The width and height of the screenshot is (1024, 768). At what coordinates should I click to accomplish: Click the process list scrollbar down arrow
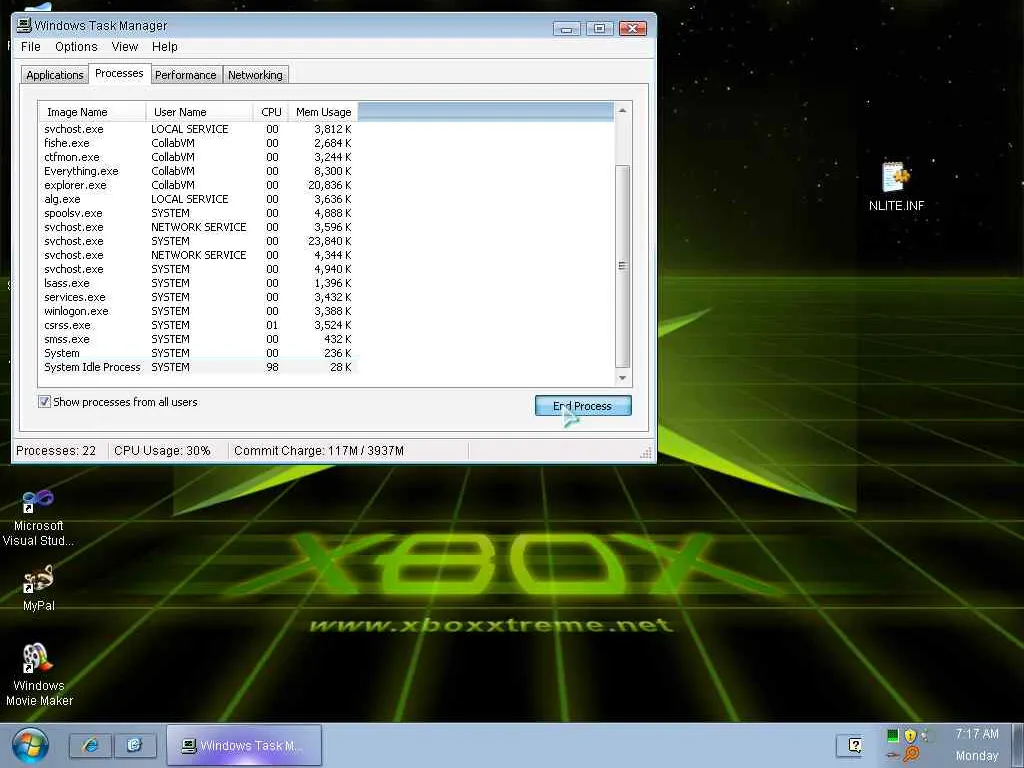tap(622, 377)
